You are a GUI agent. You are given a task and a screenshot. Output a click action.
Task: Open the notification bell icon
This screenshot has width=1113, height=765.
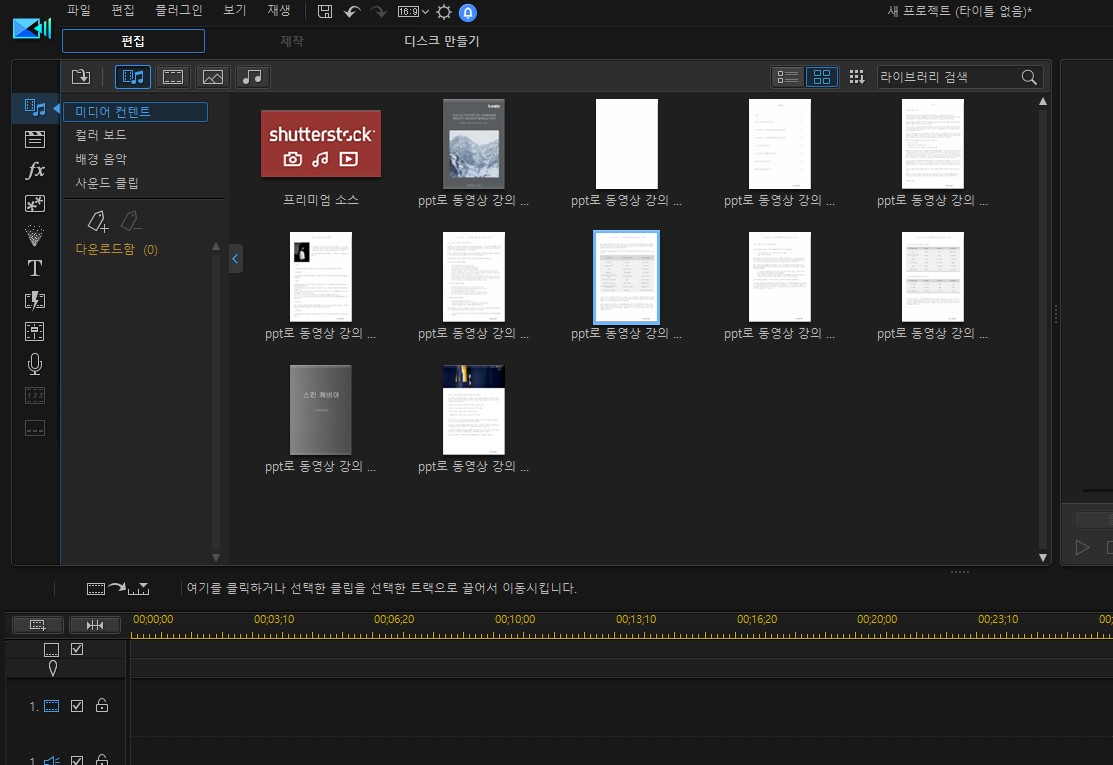467,12
